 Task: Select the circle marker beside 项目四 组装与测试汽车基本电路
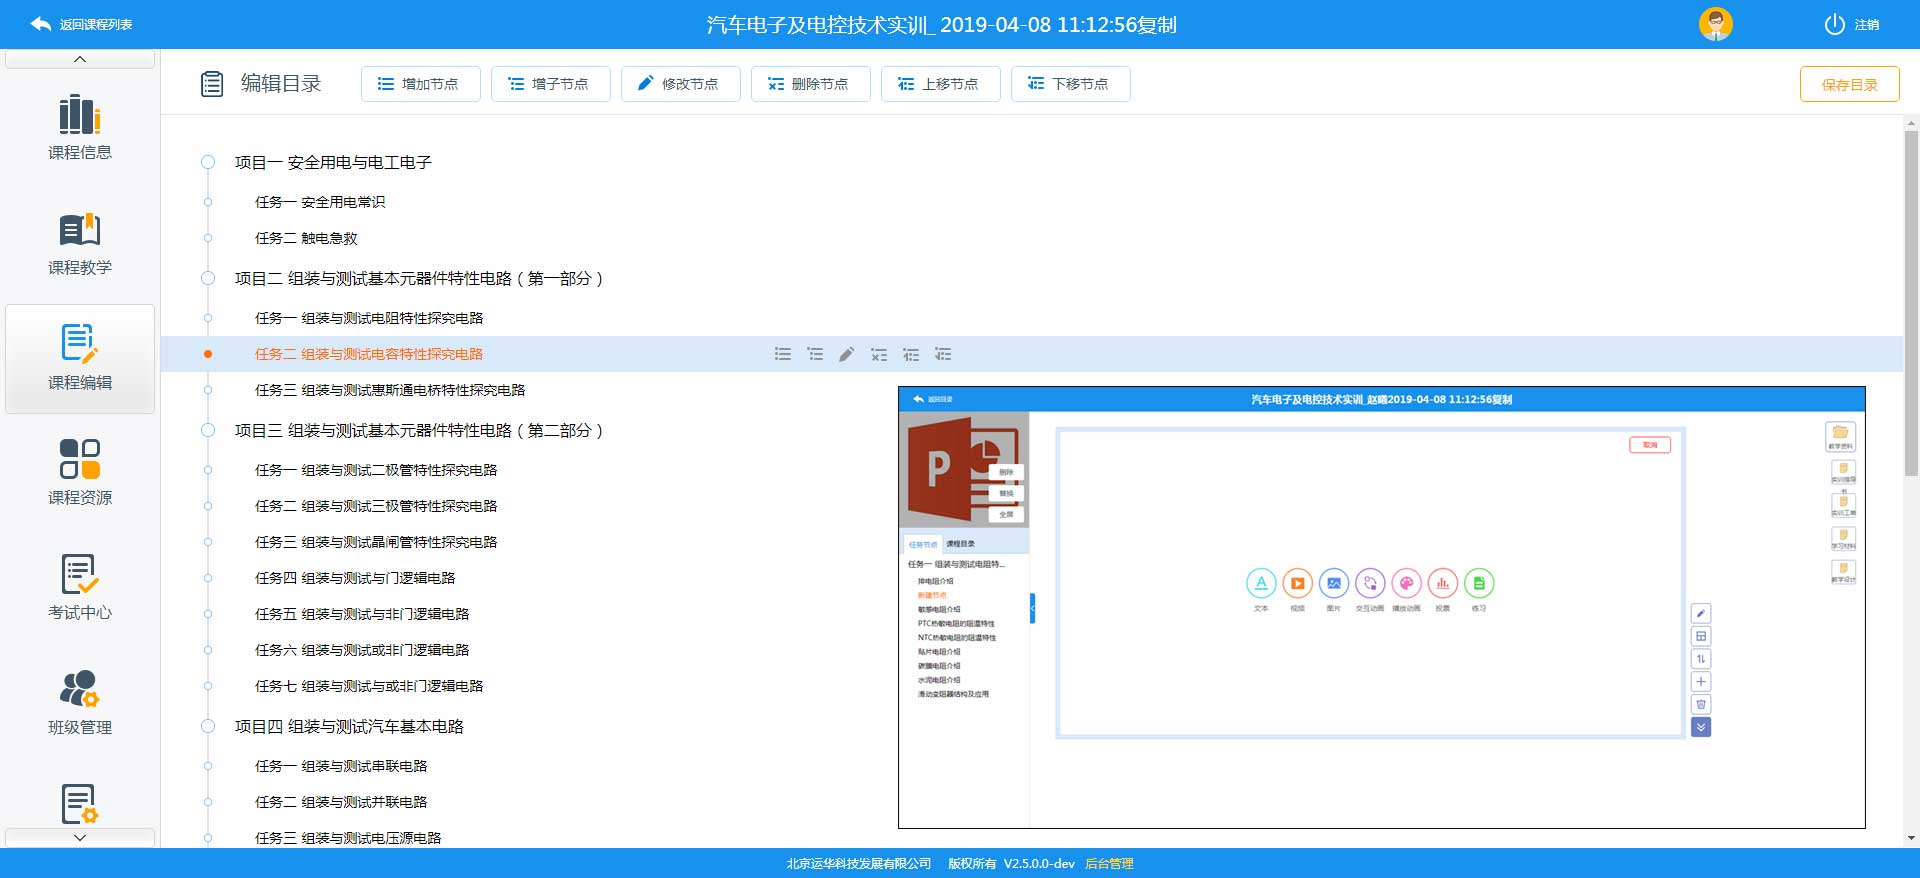point(208,726)
